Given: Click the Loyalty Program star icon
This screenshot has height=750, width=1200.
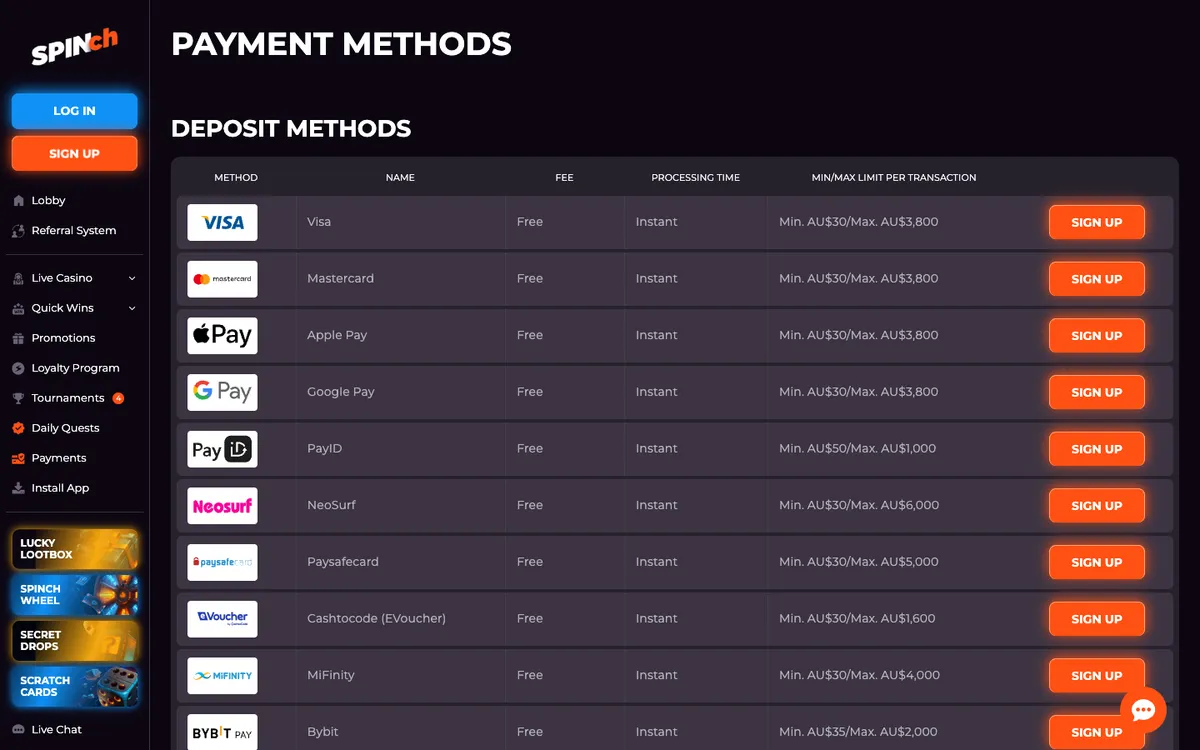Looking at the screenshot, I should 18,368.
